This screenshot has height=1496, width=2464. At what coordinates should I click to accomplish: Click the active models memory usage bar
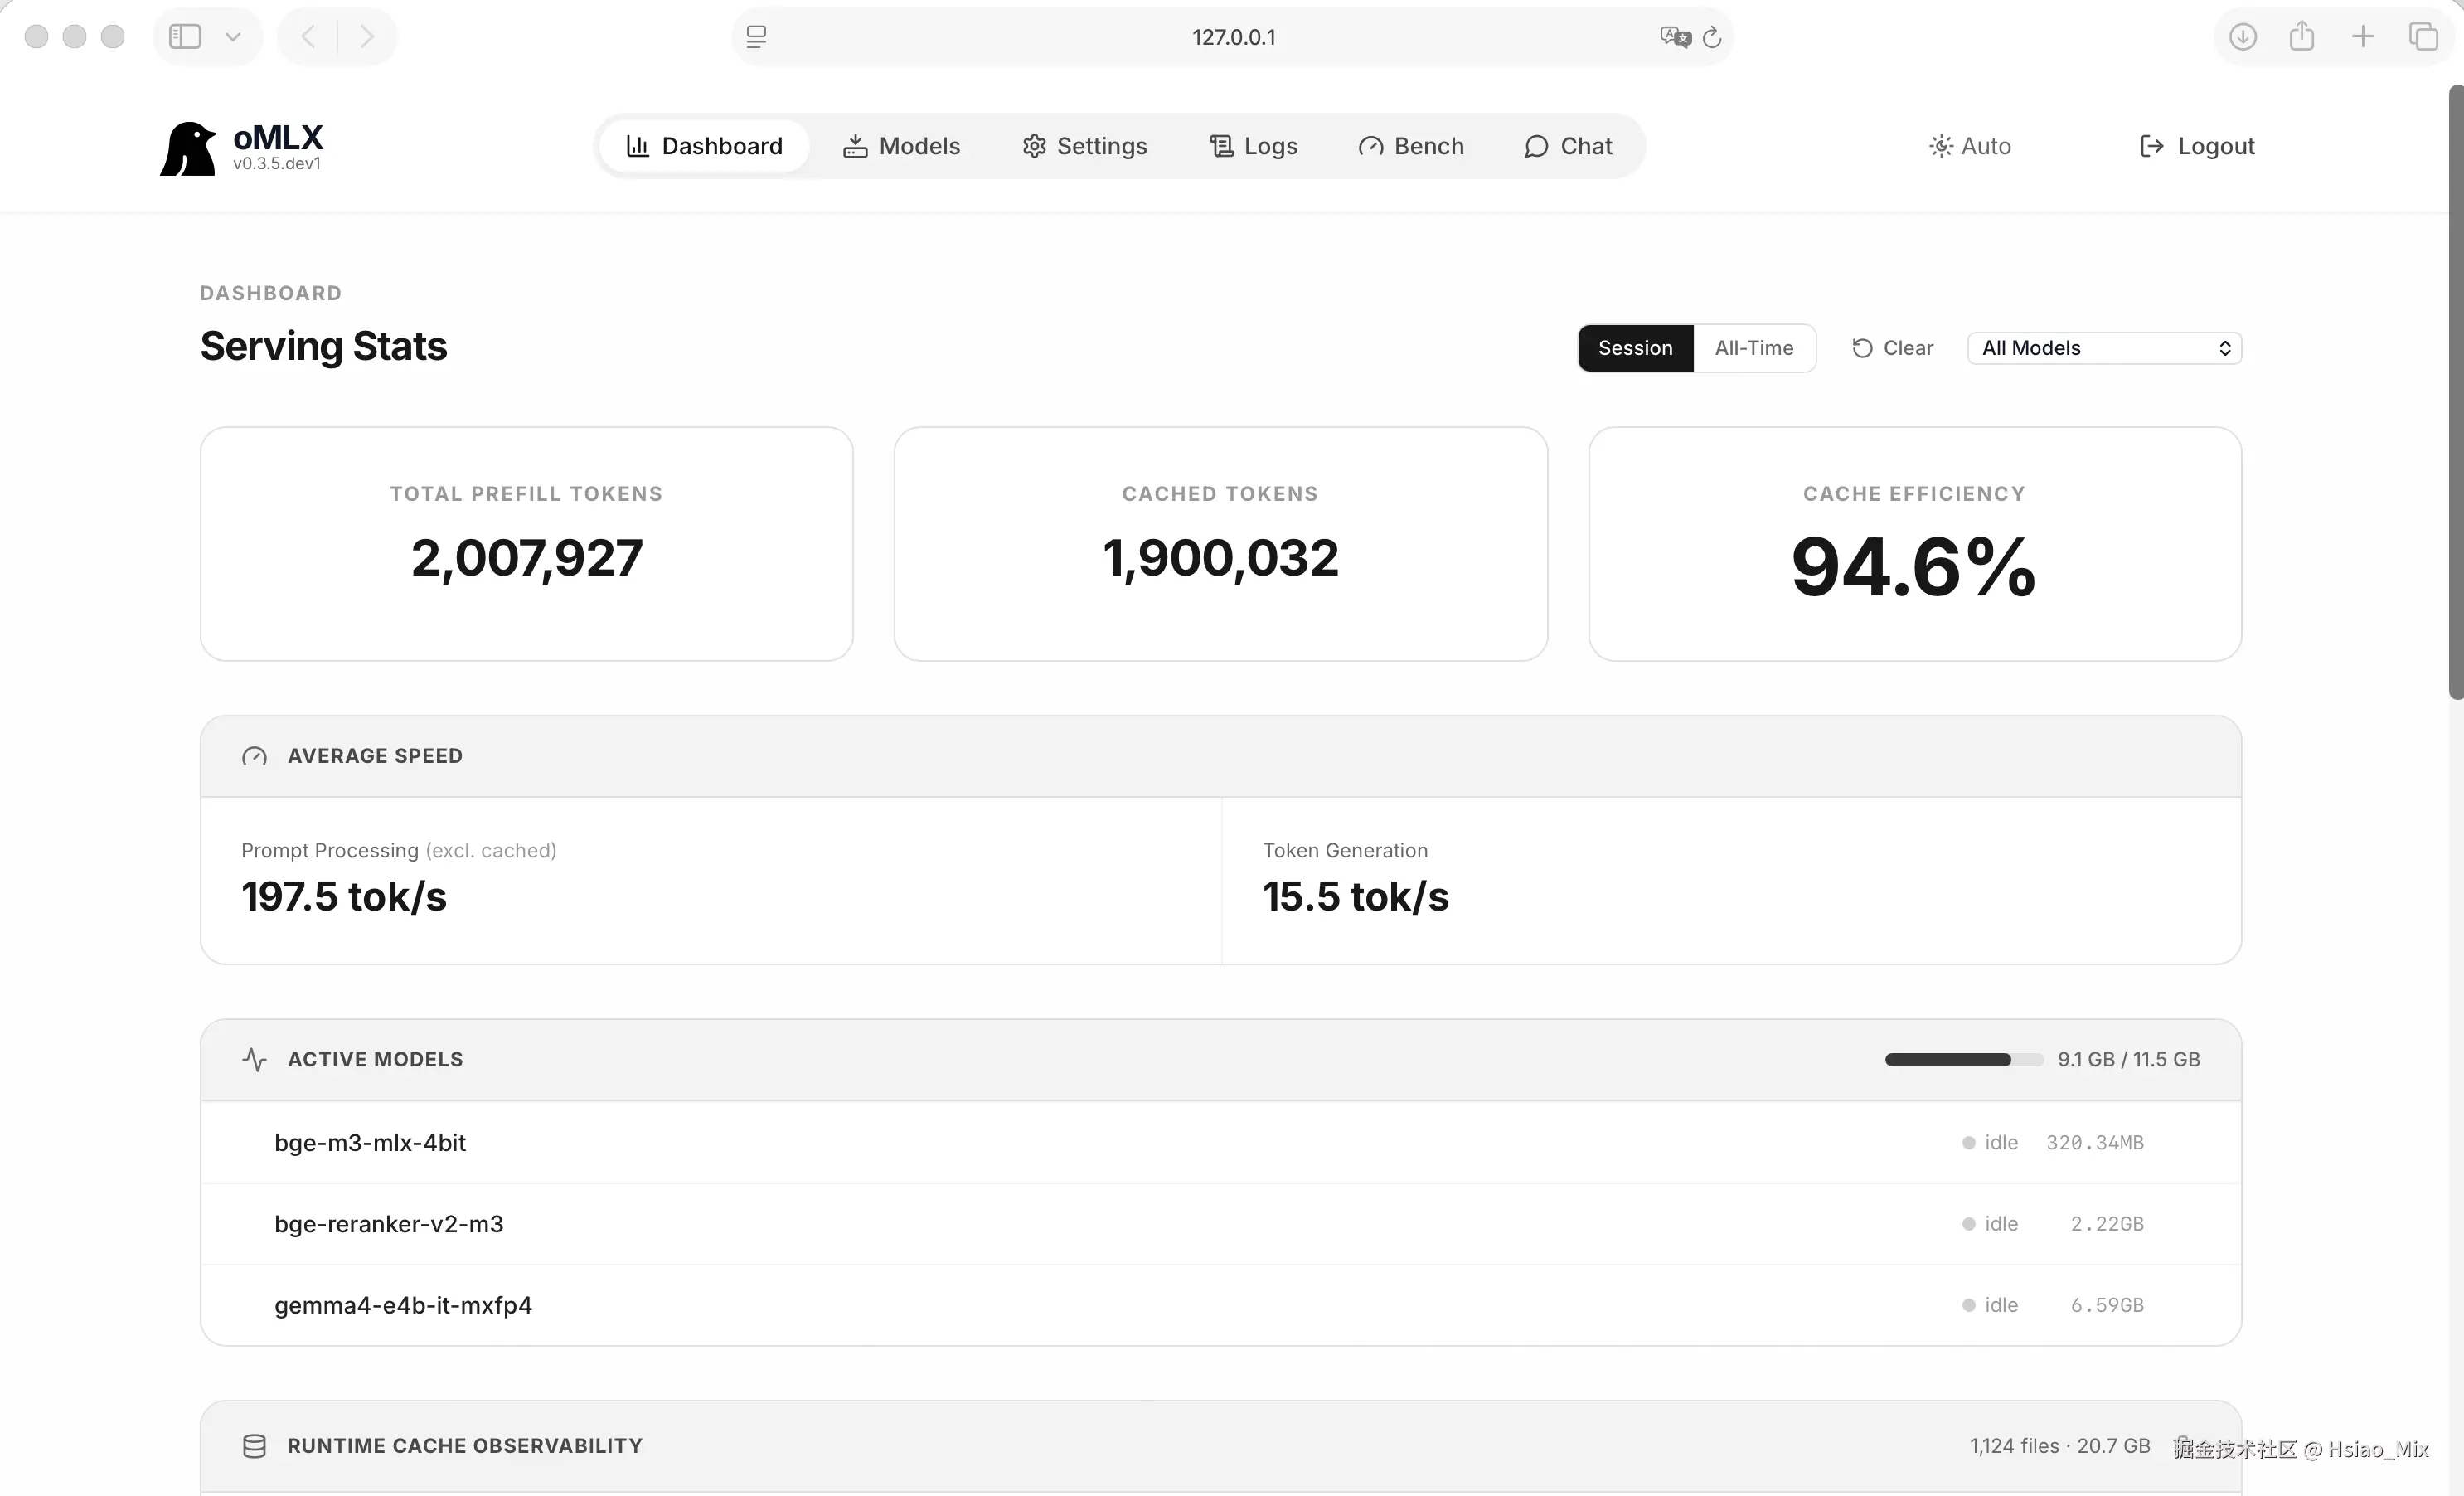point(1963,1060)
